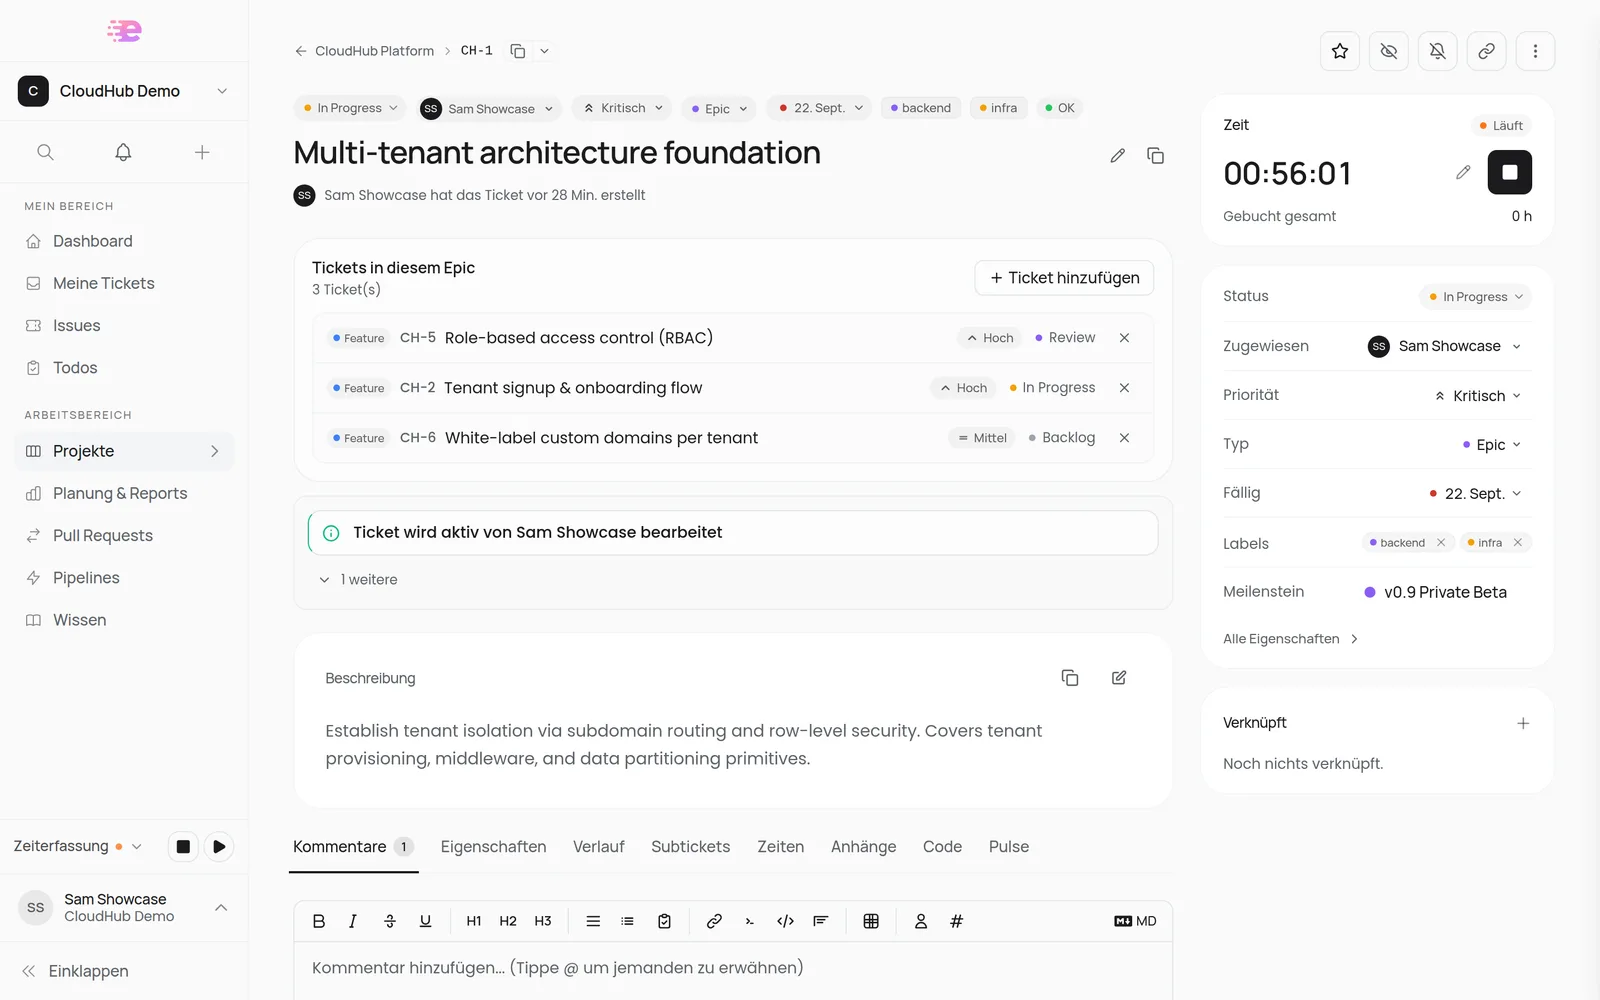This screenshot has height=1000, width=1600.
Task: Toggle the crossed-out eye watch icon
Action: (x=1389, y=51)
